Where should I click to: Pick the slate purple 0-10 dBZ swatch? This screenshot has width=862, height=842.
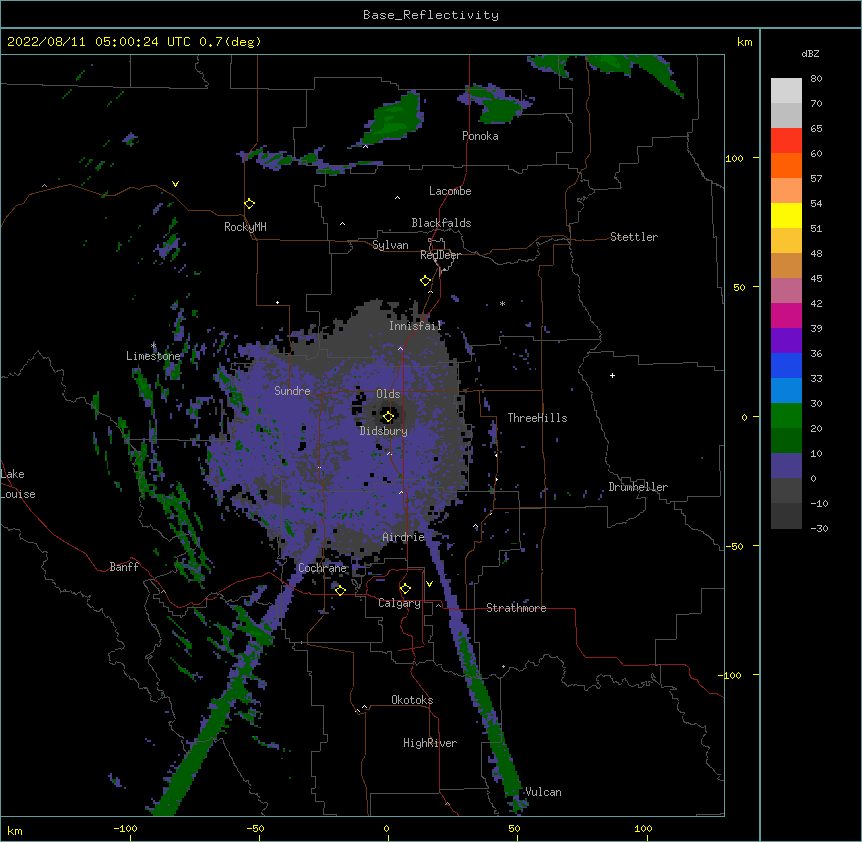[x=786, y=466]
